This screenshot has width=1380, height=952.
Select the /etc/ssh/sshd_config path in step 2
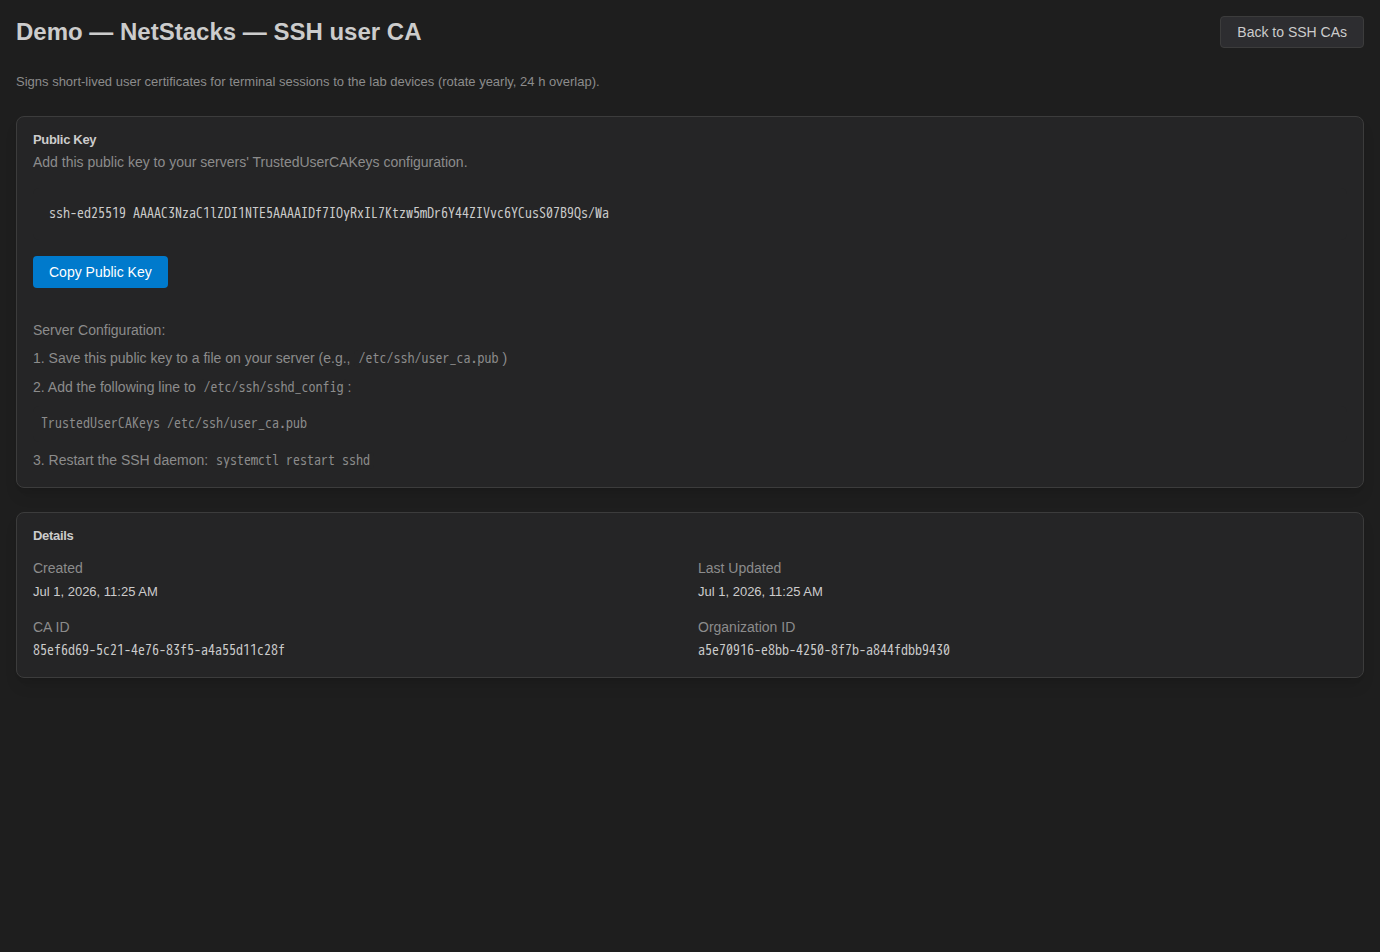pos(274,387)
